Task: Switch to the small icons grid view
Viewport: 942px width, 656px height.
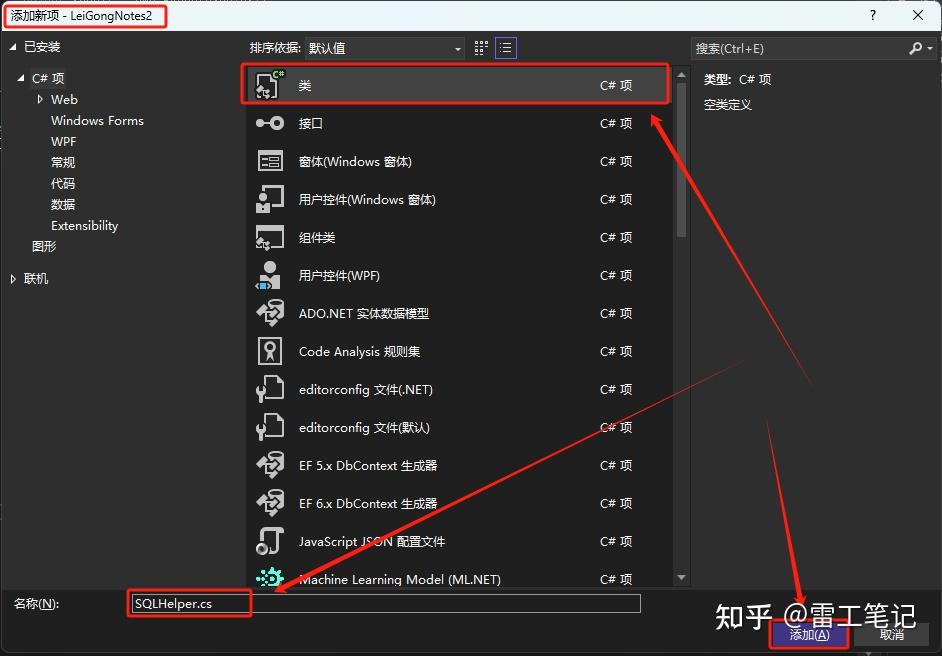Action: (481, 48)
